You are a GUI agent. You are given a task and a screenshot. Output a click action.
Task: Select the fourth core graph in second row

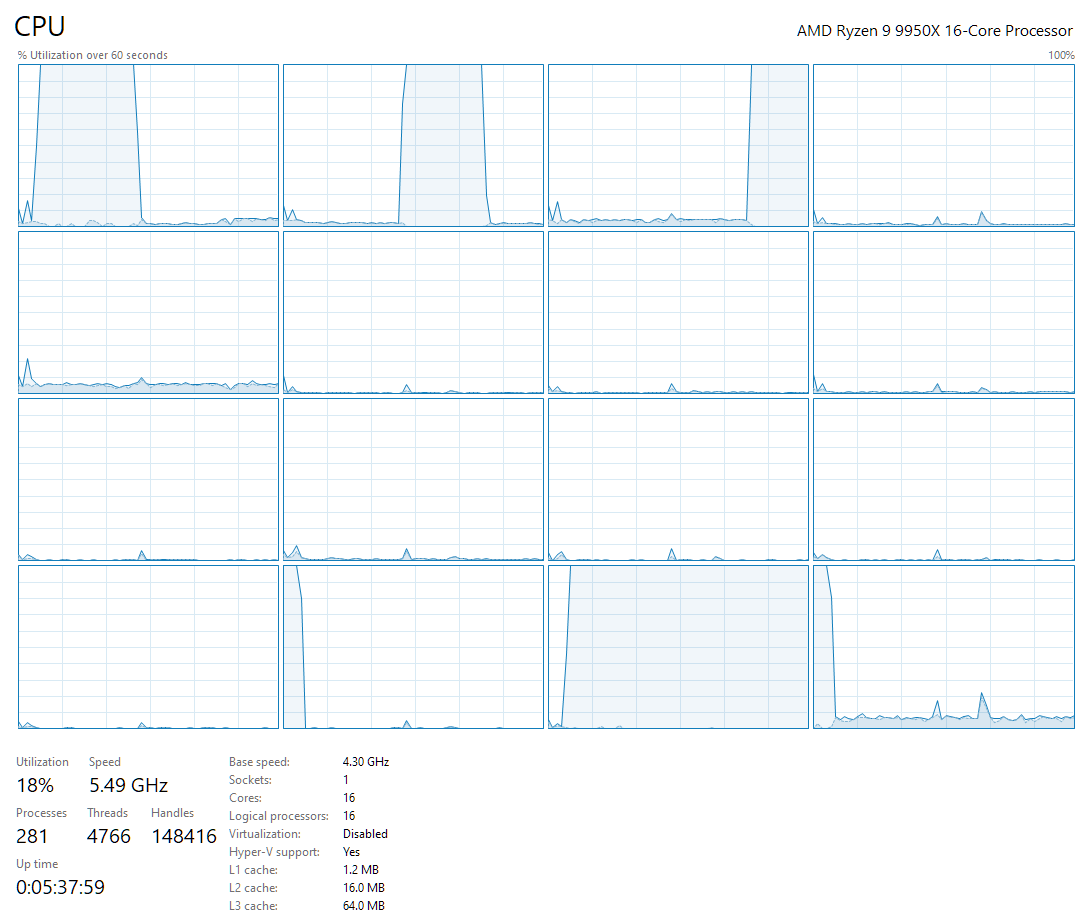pos(943,313)
